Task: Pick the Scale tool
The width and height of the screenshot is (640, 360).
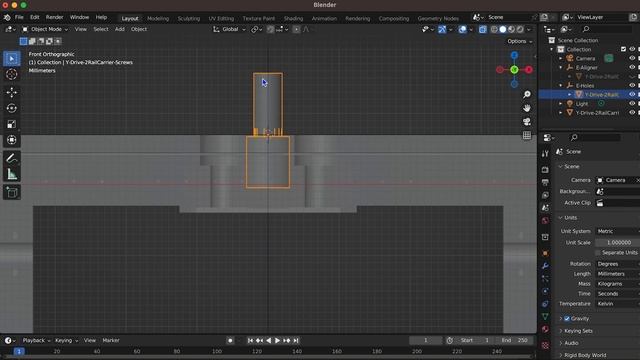Action: point(12,124)
